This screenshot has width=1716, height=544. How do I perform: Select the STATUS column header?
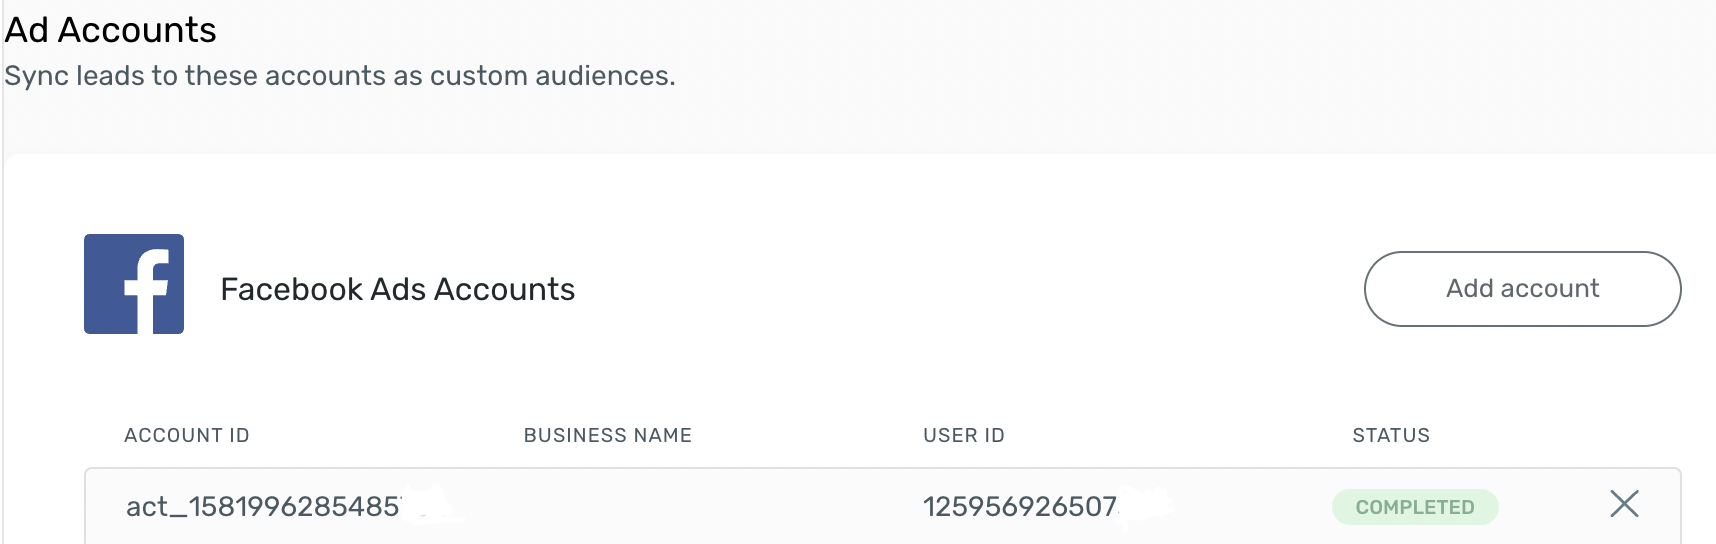click(x=1391, y=435)
